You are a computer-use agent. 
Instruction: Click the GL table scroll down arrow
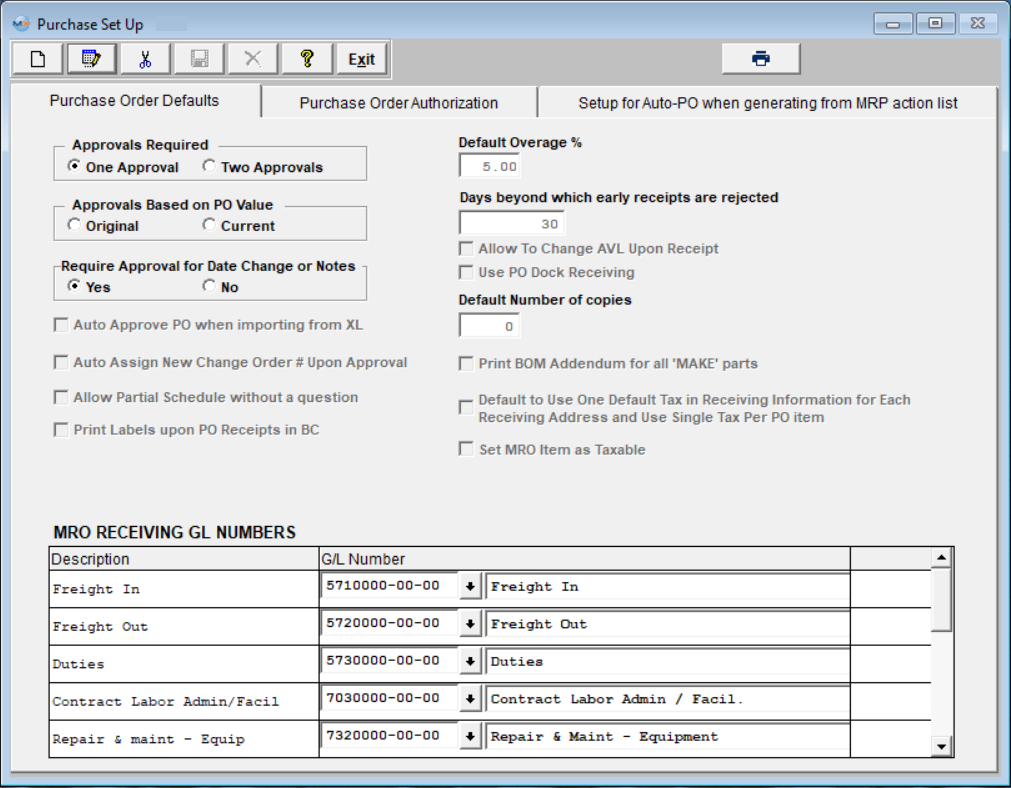coord(941,747)
